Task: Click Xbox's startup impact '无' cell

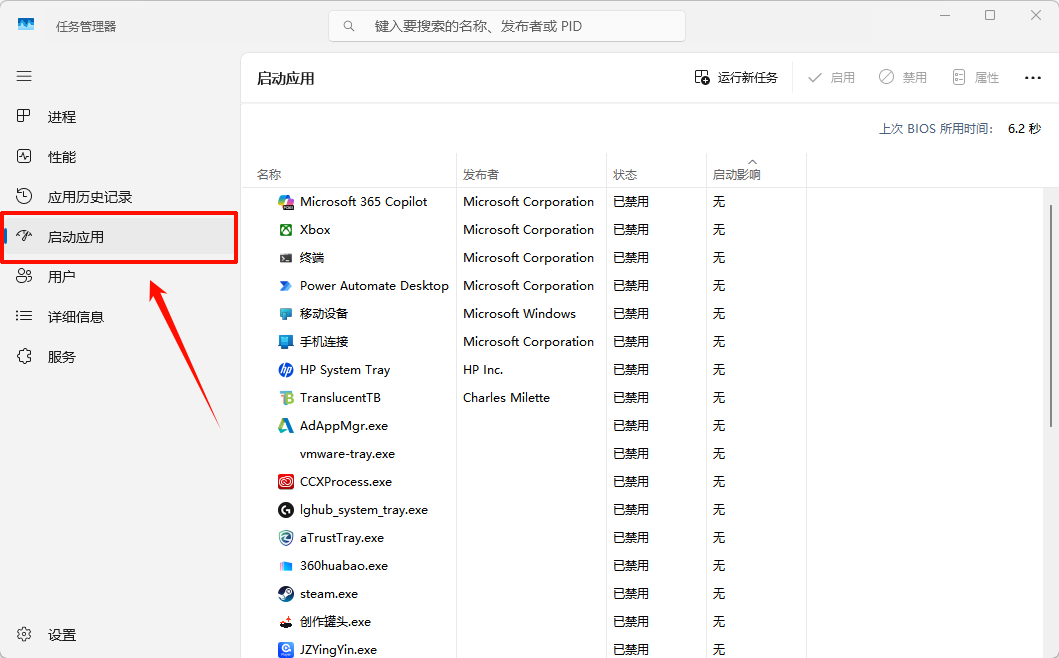Action: click(x=719, y=230)
